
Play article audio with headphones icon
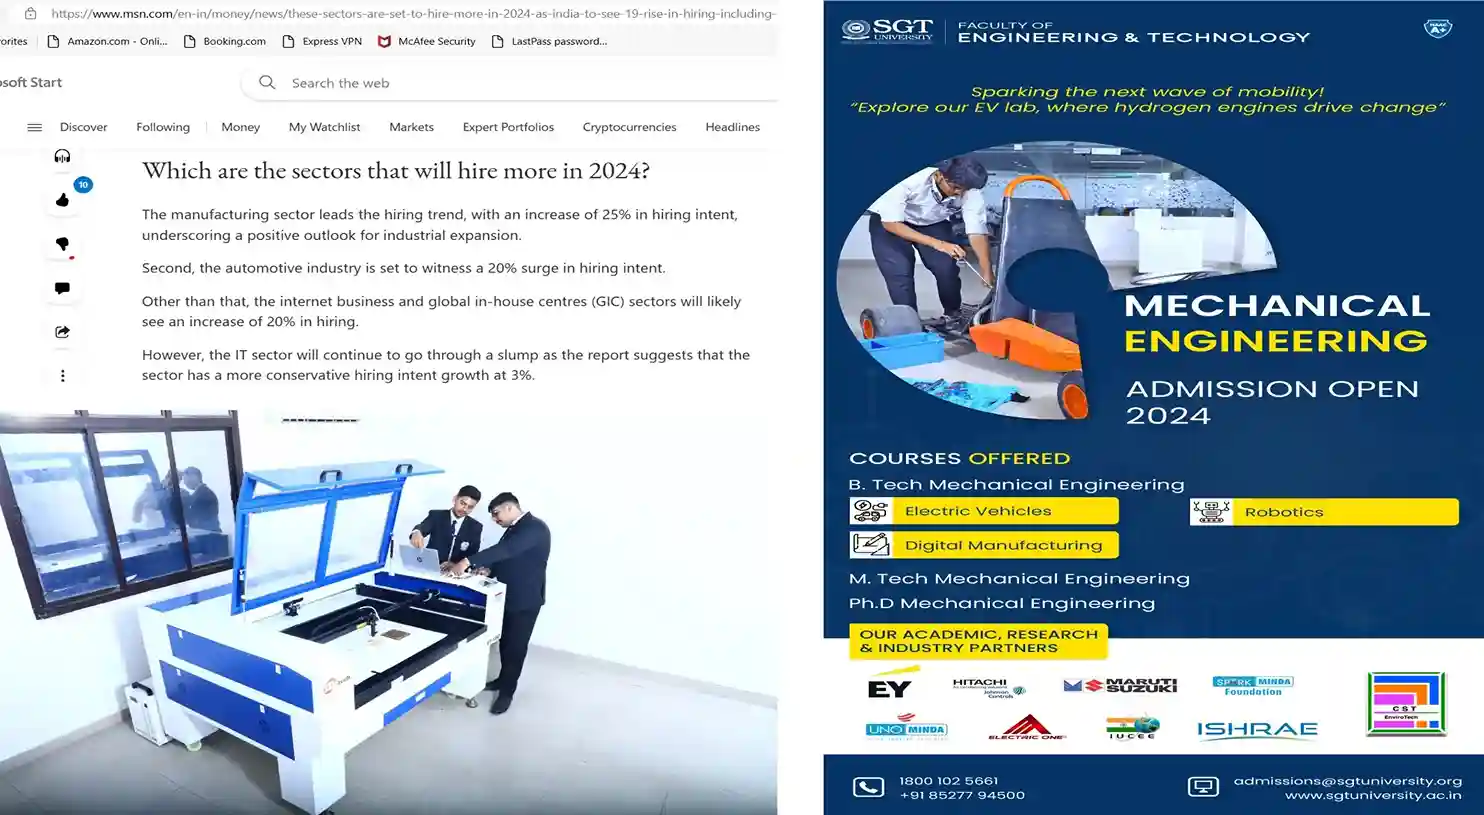(62, 156)
